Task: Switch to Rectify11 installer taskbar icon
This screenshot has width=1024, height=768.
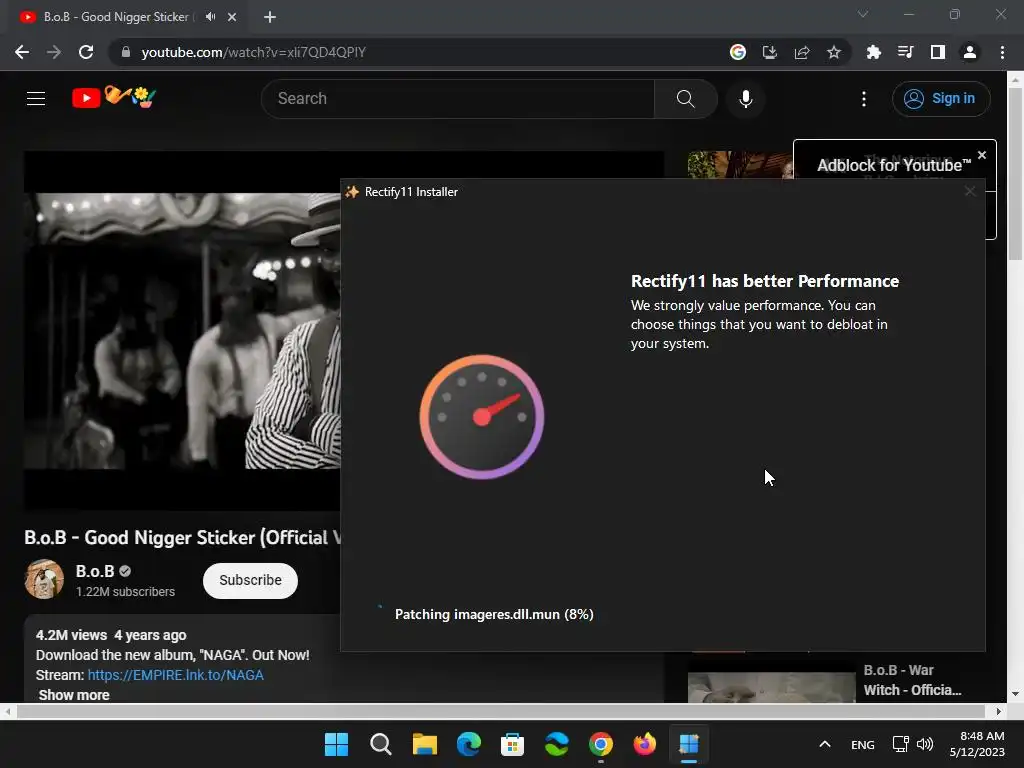Action: tap(689, 744)
